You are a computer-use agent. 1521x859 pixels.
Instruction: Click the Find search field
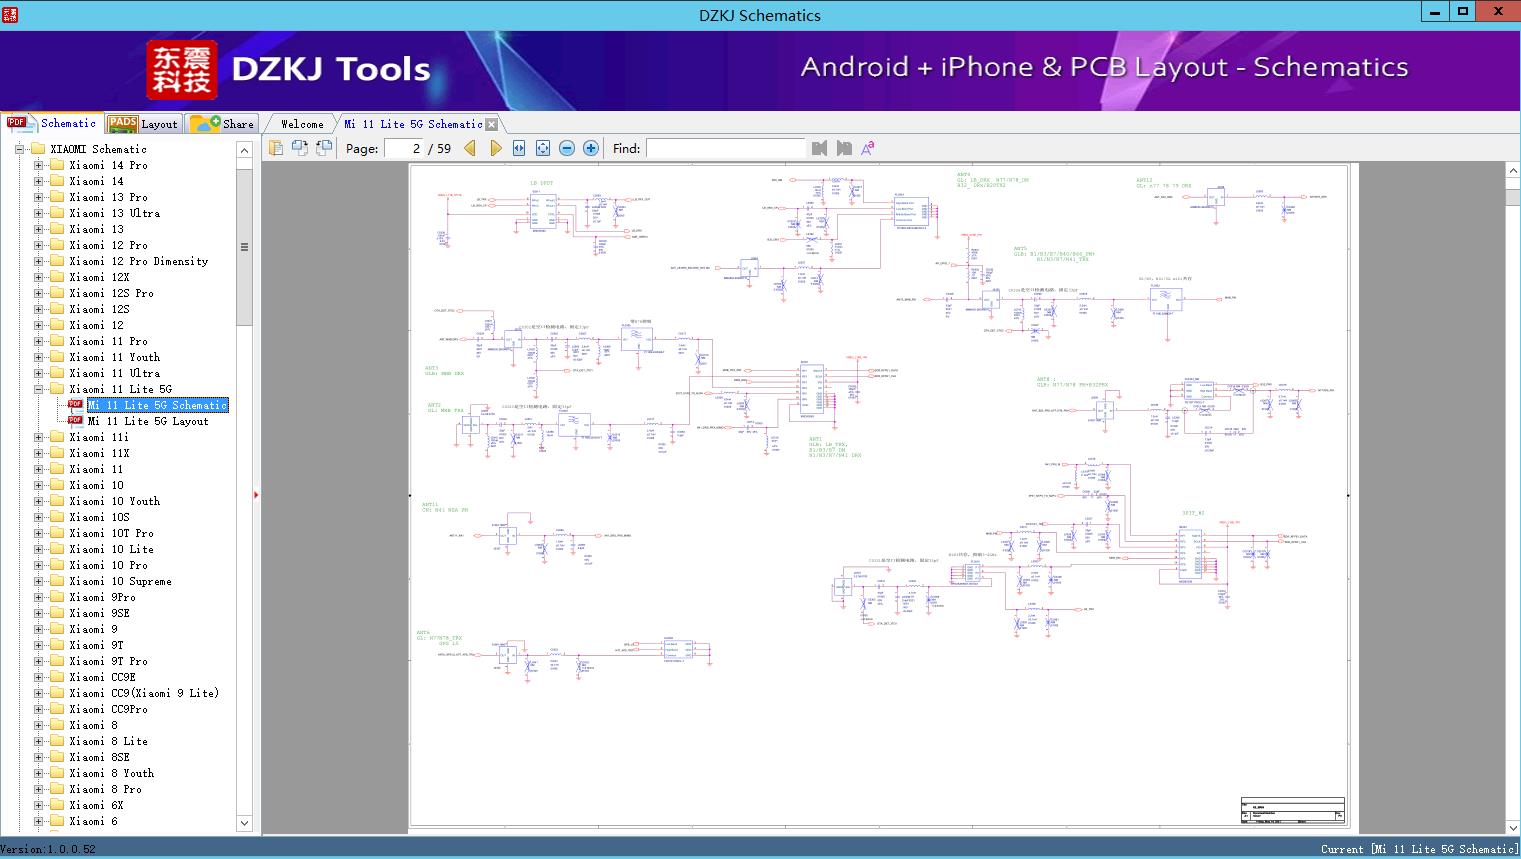(x=725, y=148)
